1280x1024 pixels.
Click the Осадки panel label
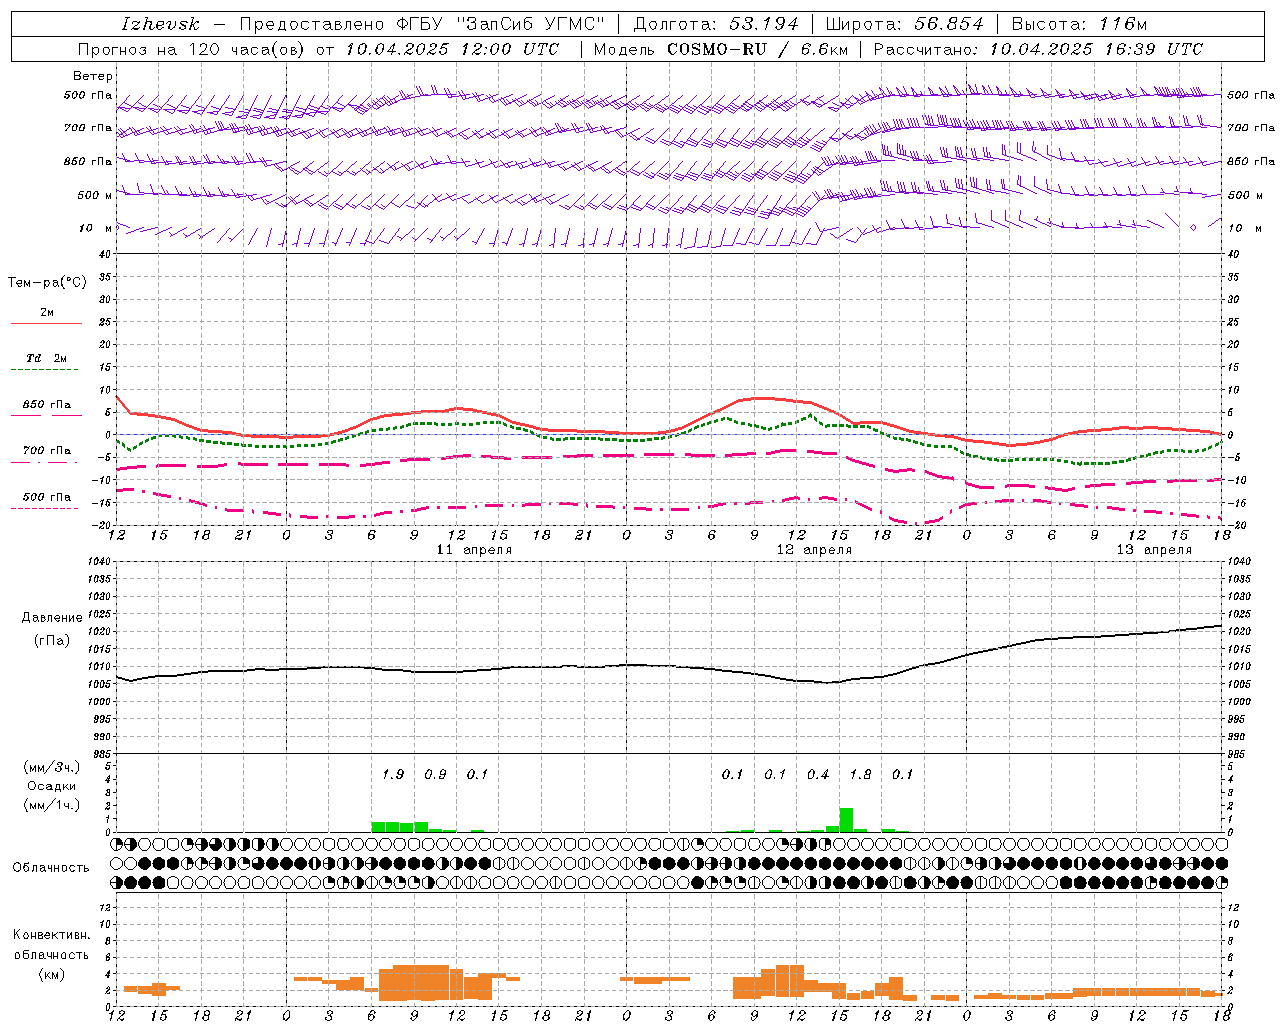point(52,786)
